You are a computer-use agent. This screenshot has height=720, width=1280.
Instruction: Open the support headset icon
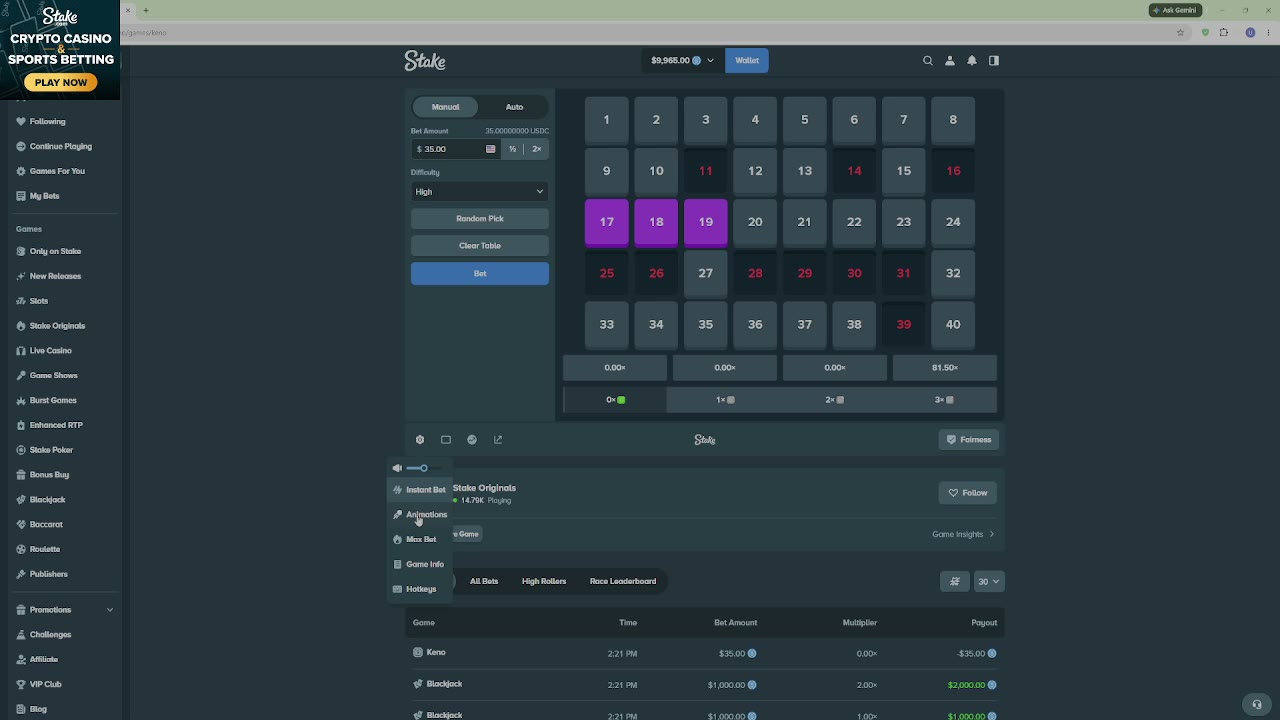[1258, 704]
